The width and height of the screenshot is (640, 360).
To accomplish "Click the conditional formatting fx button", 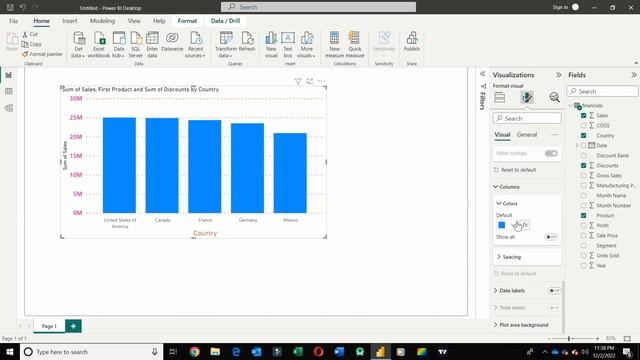I will coord(525,225).
